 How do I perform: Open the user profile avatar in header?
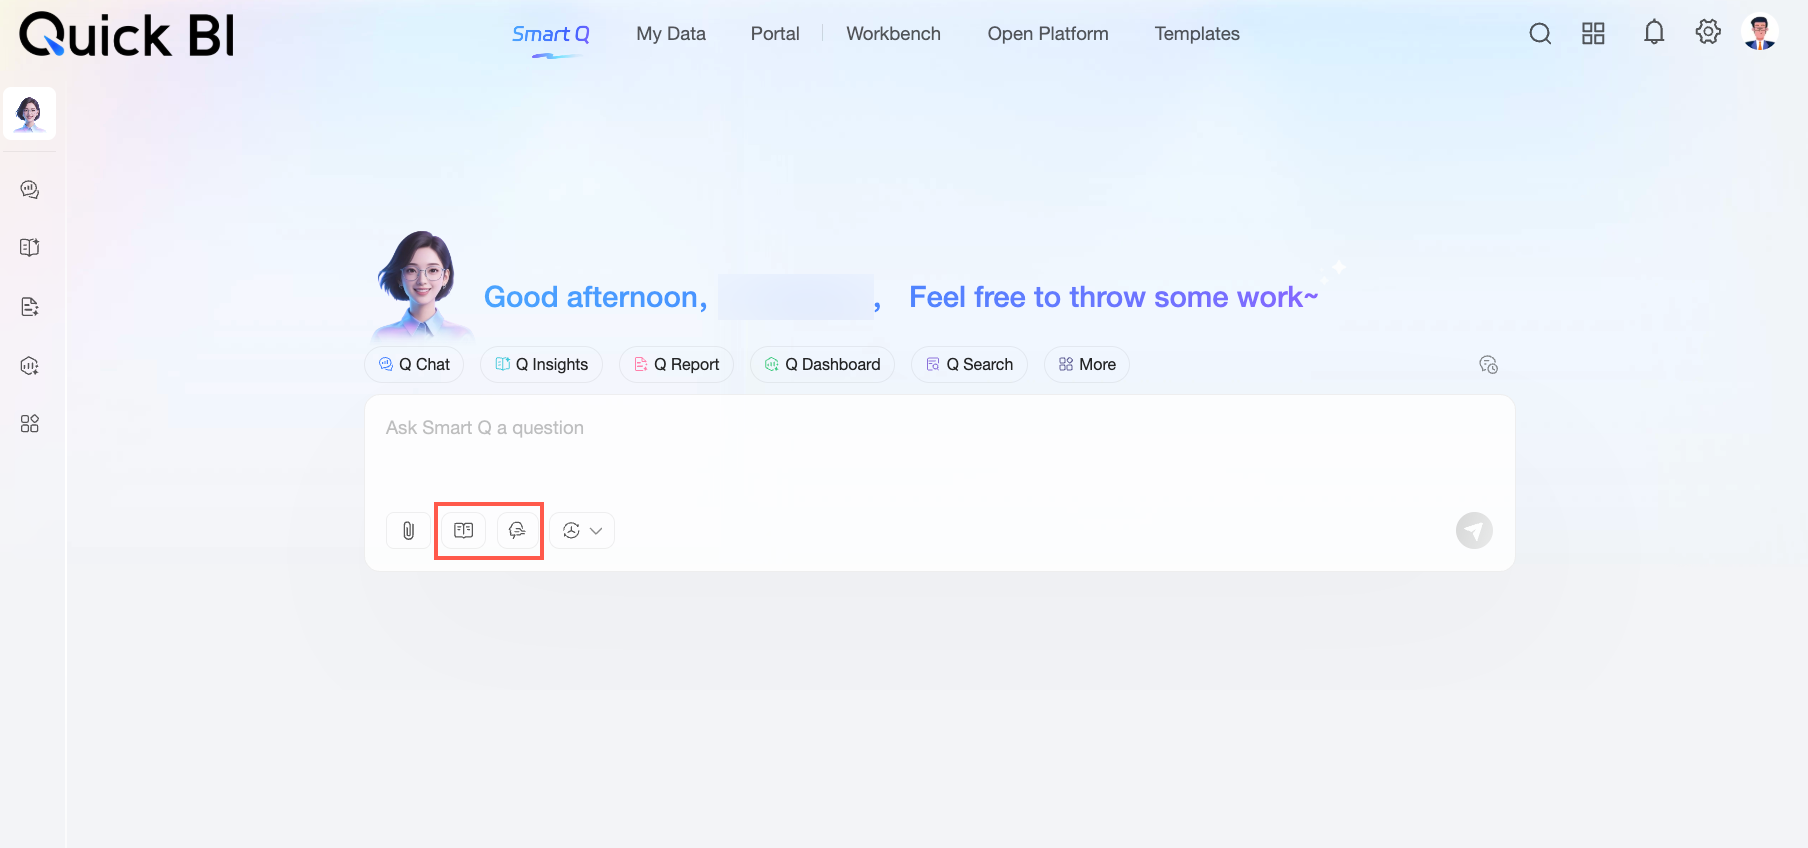click(1760, 32)
